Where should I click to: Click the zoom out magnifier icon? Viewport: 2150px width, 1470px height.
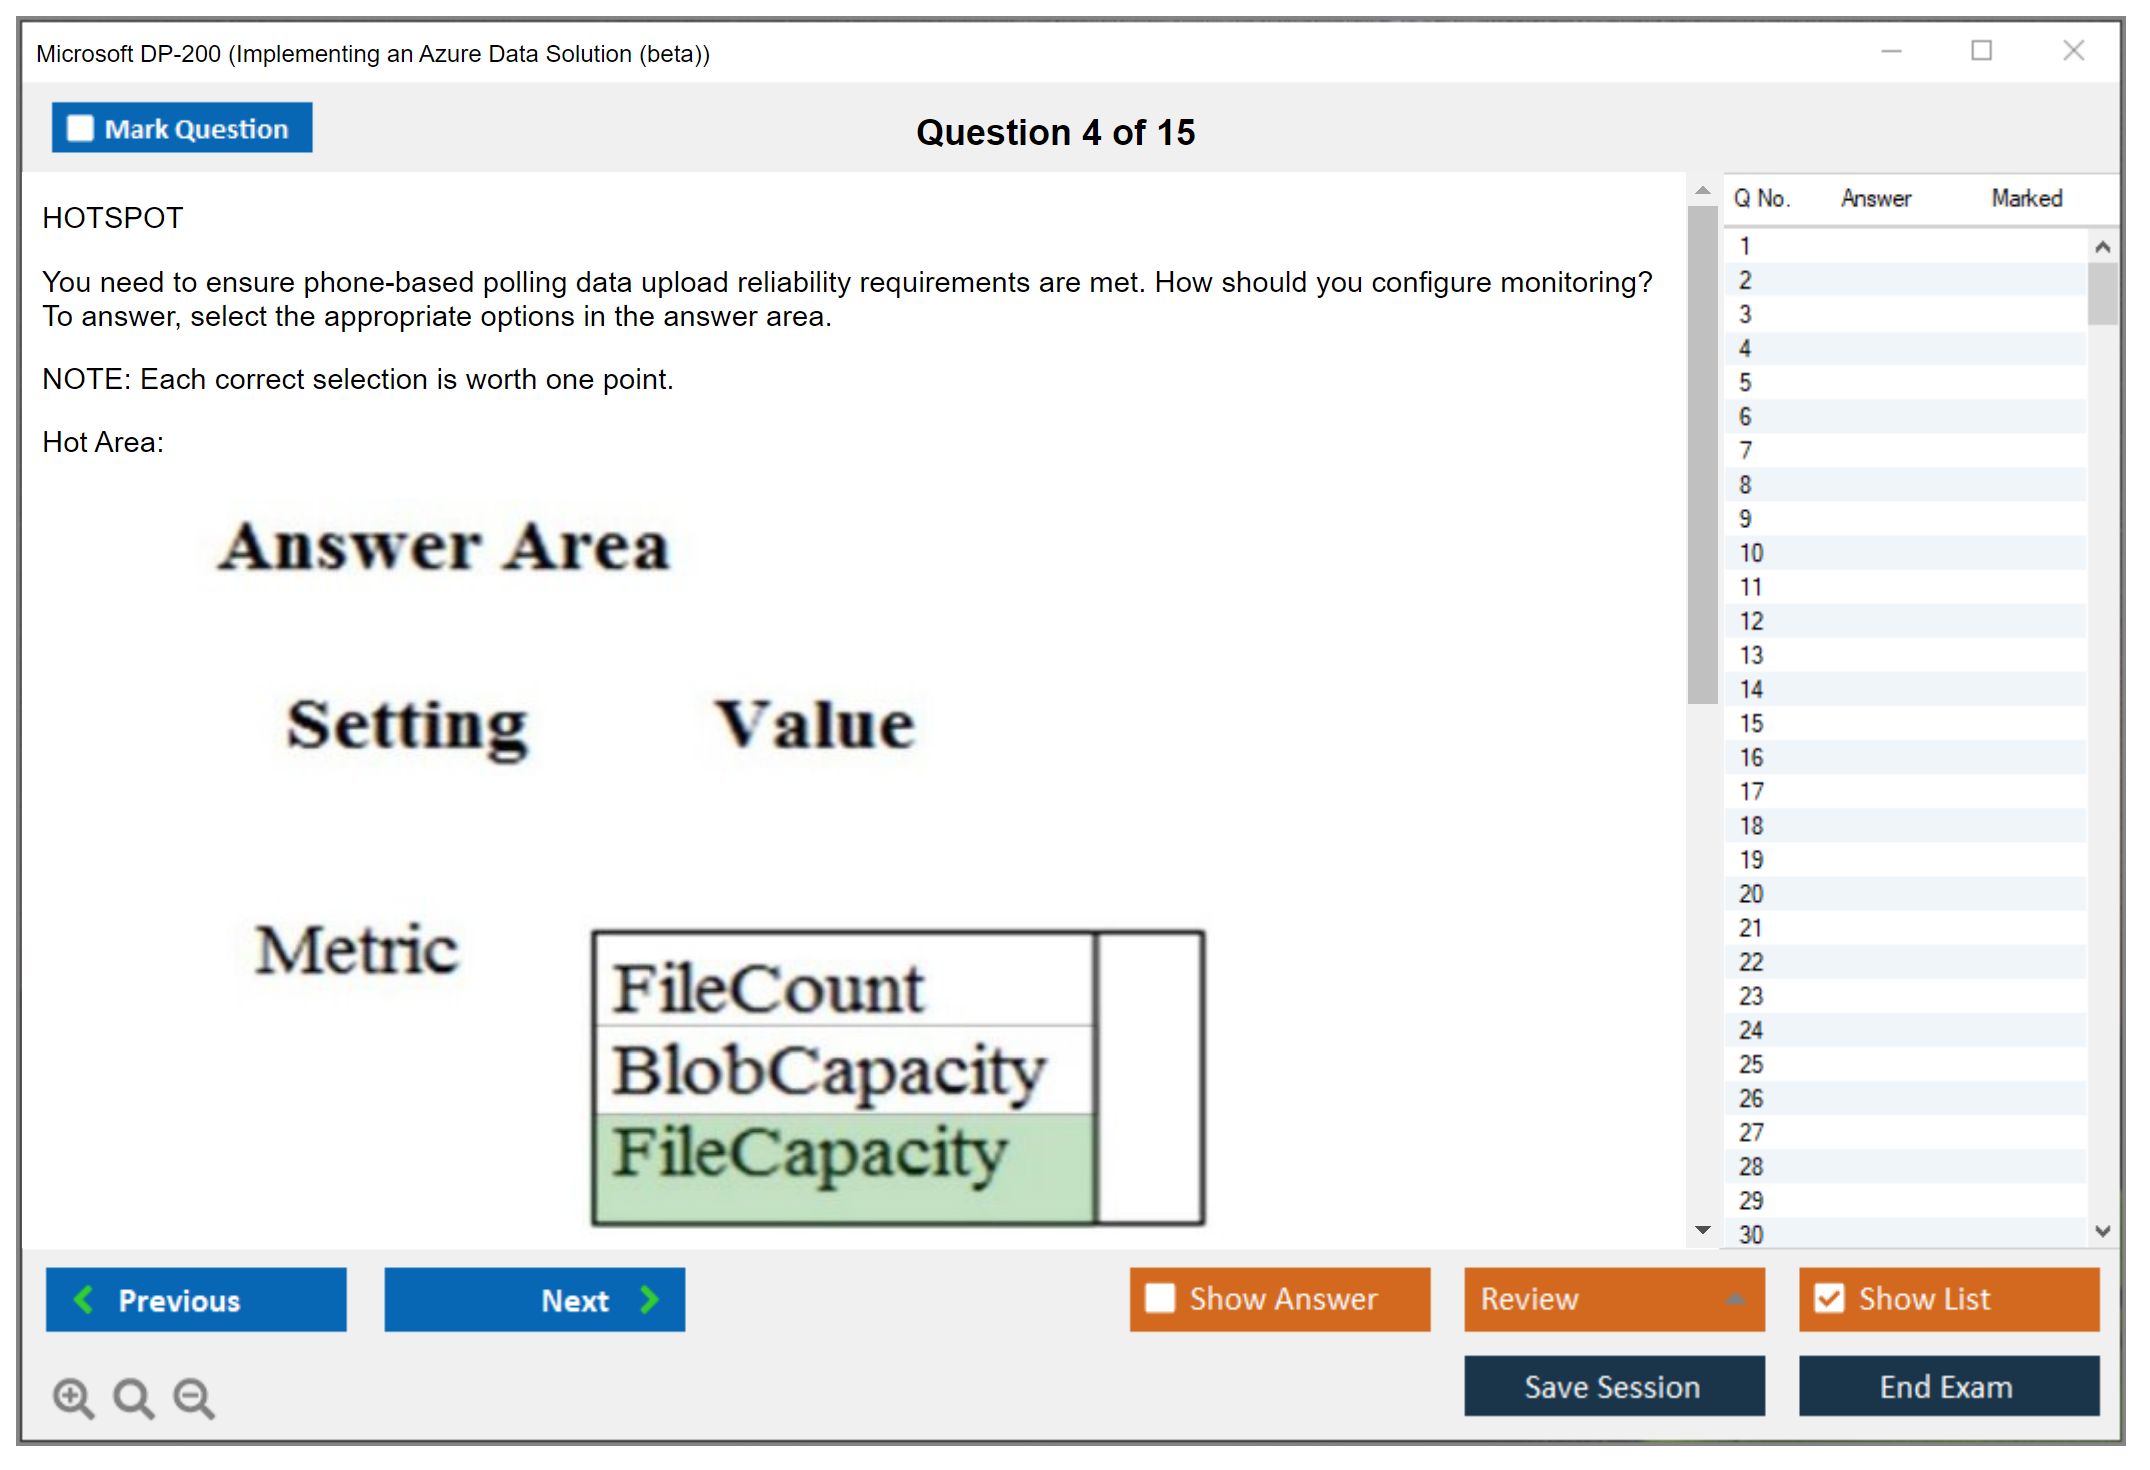[x=194, y=1397]
